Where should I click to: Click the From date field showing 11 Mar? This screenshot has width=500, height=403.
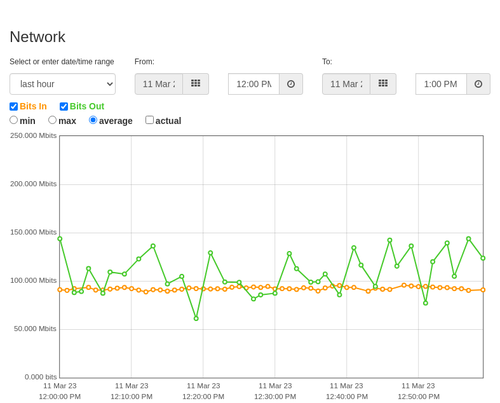(159, 84)
